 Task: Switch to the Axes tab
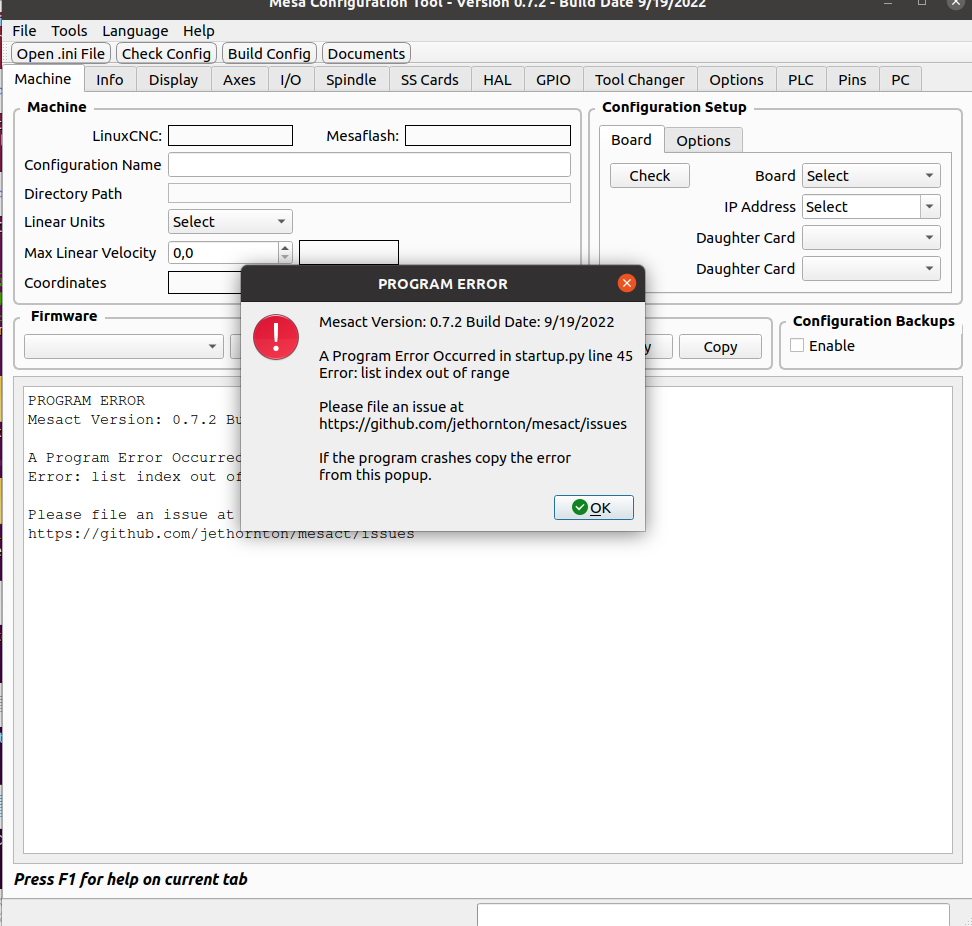pos(239,79)
